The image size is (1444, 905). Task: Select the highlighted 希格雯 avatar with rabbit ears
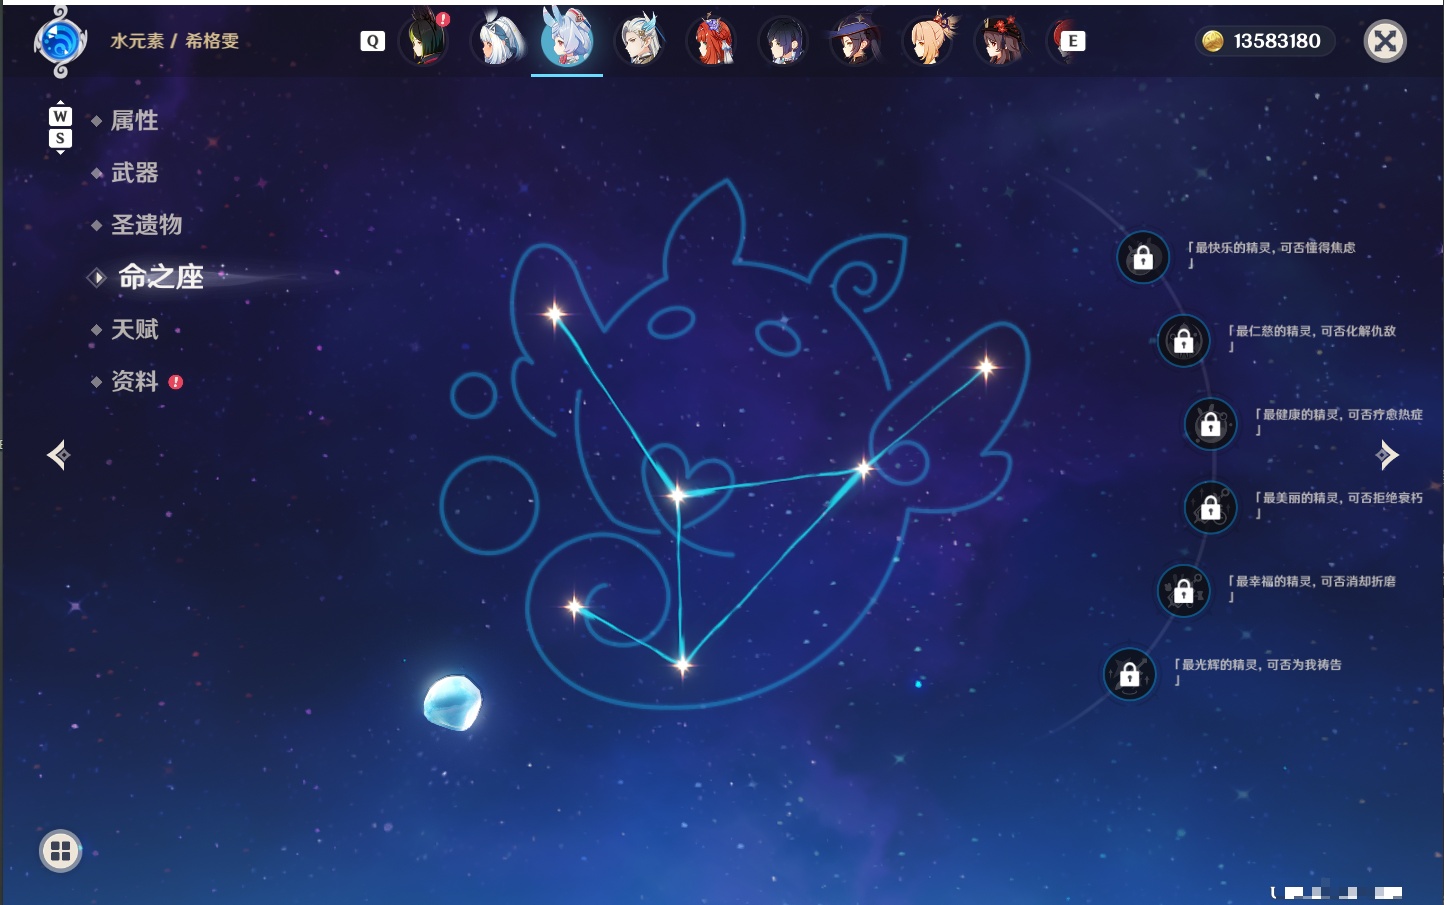[x=567, y=38]
